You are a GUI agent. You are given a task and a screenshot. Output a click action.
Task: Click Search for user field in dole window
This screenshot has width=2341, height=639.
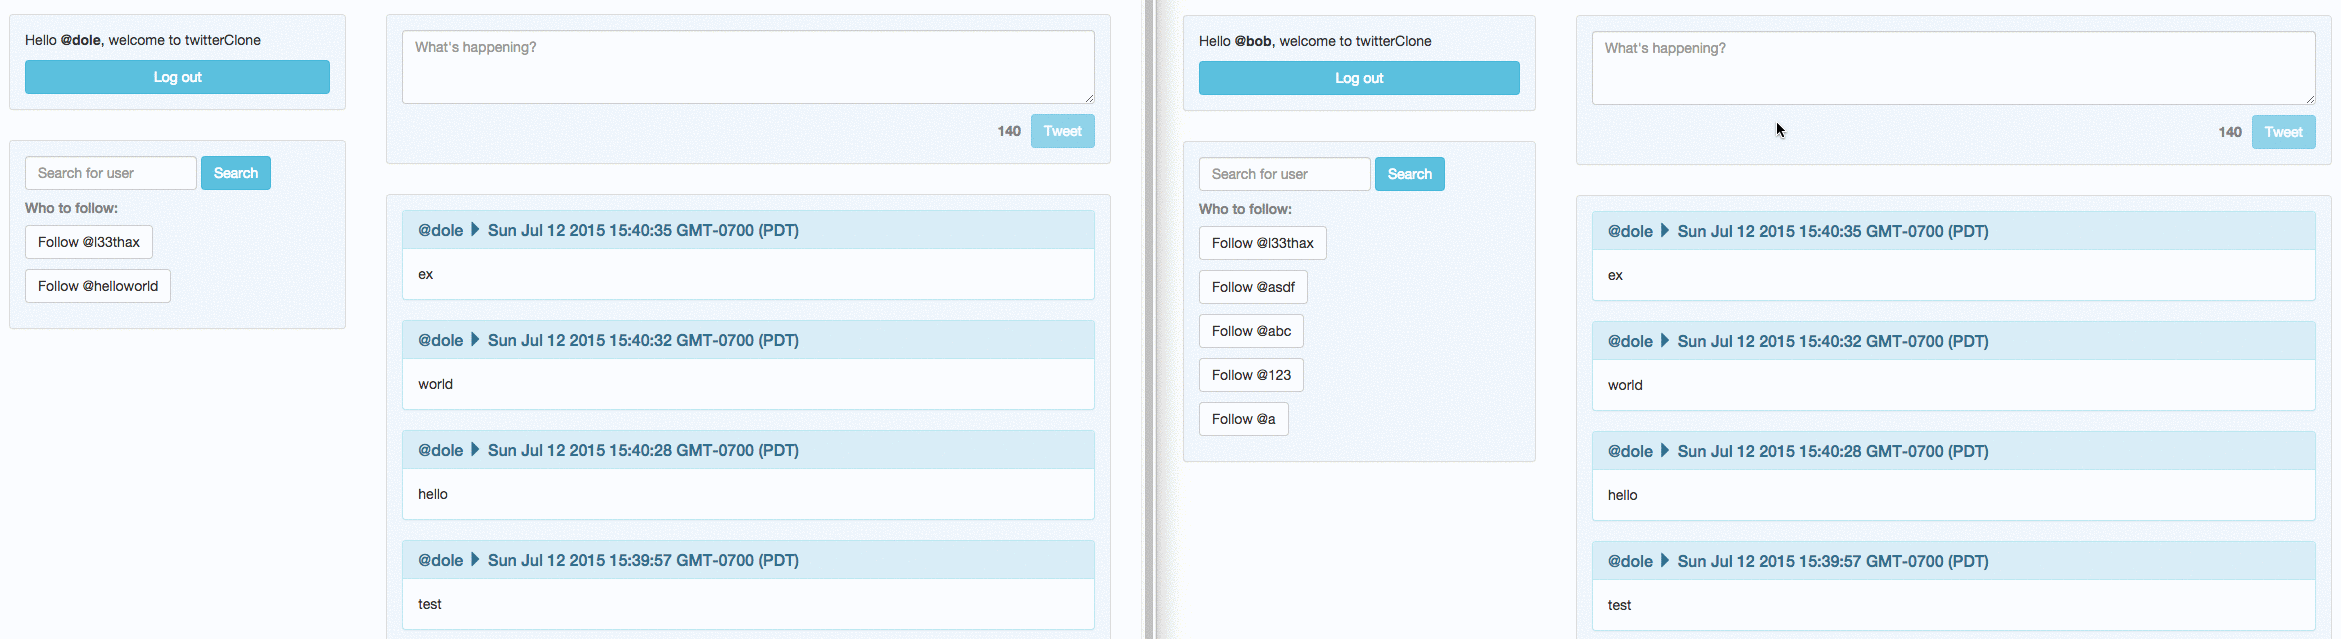point(111,173)
